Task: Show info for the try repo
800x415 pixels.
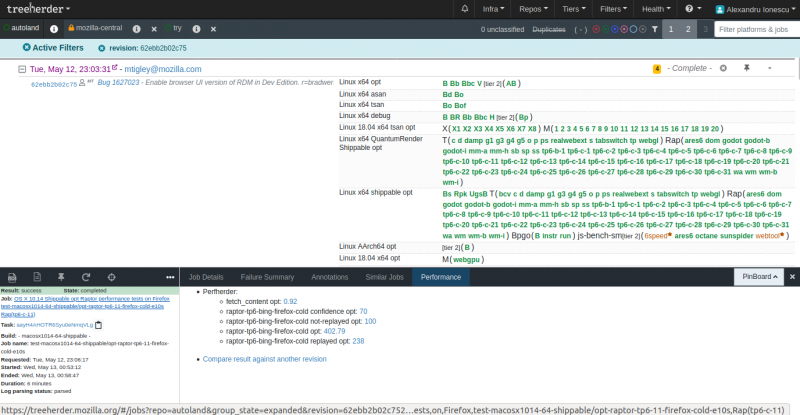Action: point(196,29)
